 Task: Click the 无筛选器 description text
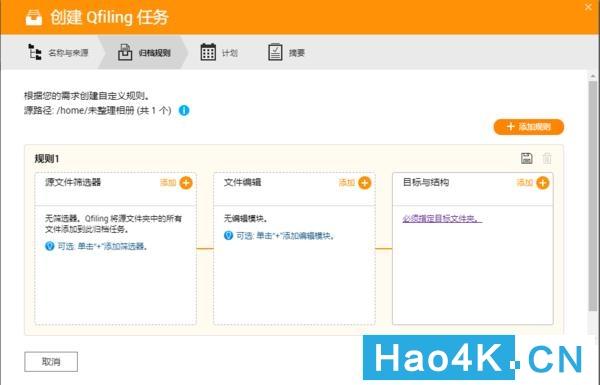point(114,224)
